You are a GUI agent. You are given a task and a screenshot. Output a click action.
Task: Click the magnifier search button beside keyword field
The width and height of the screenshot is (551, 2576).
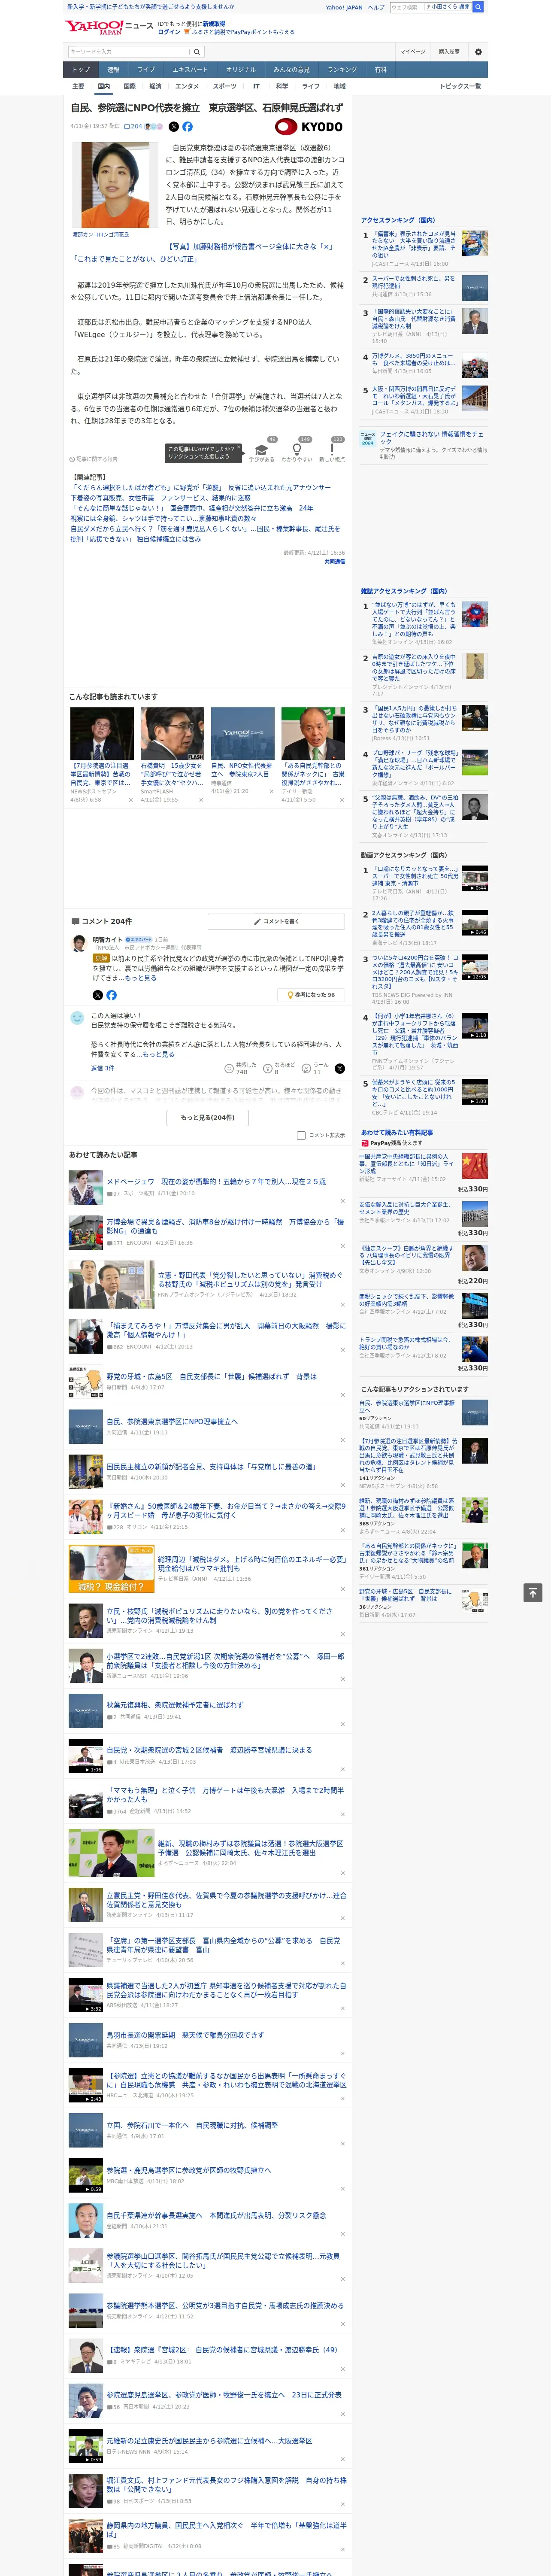pyautogui.click(x=197, y=51)
